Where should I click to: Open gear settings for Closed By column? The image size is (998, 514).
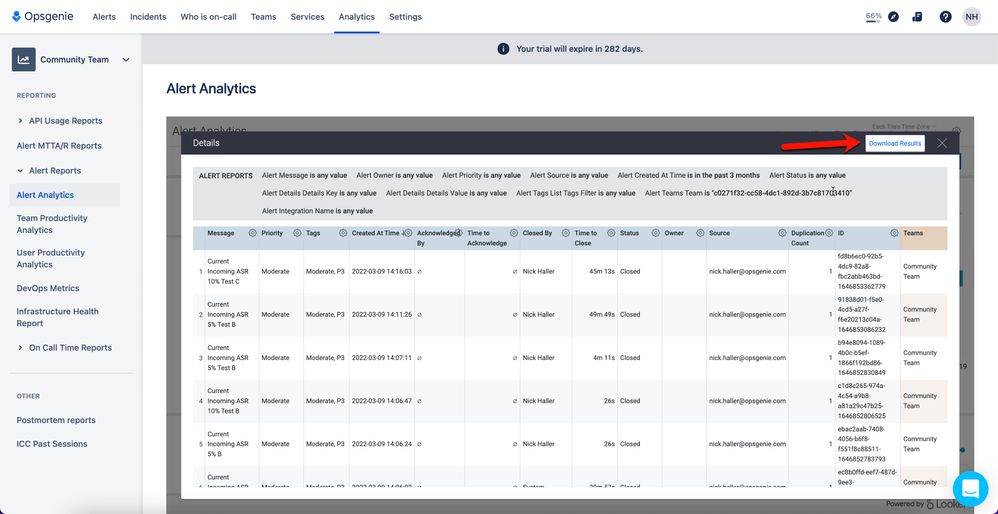pos(565,233)
